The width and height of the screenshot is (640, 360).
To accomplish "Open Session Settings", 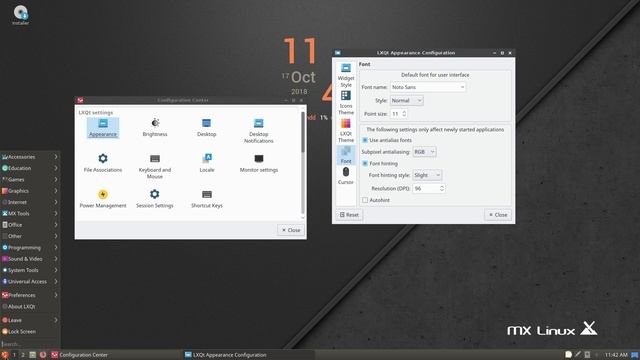I will coord(155,199).
